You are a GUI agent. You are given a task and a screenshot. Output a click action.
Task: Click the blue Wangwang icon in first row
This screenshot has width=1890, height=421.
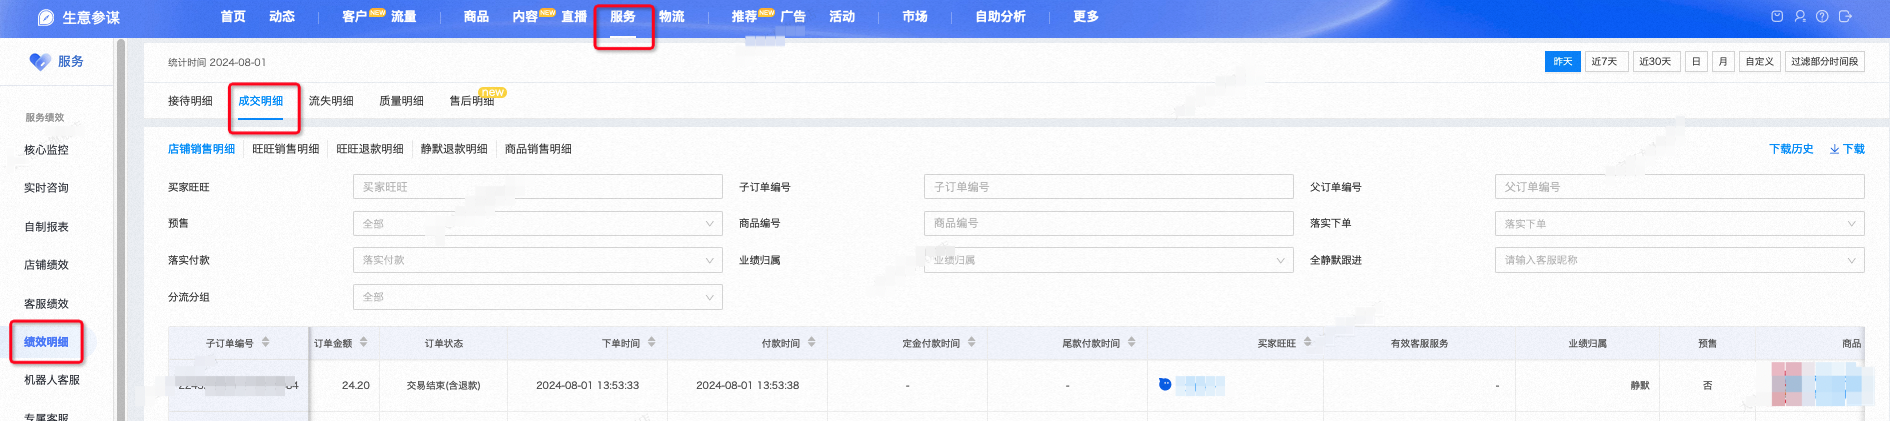(1165, 384)
